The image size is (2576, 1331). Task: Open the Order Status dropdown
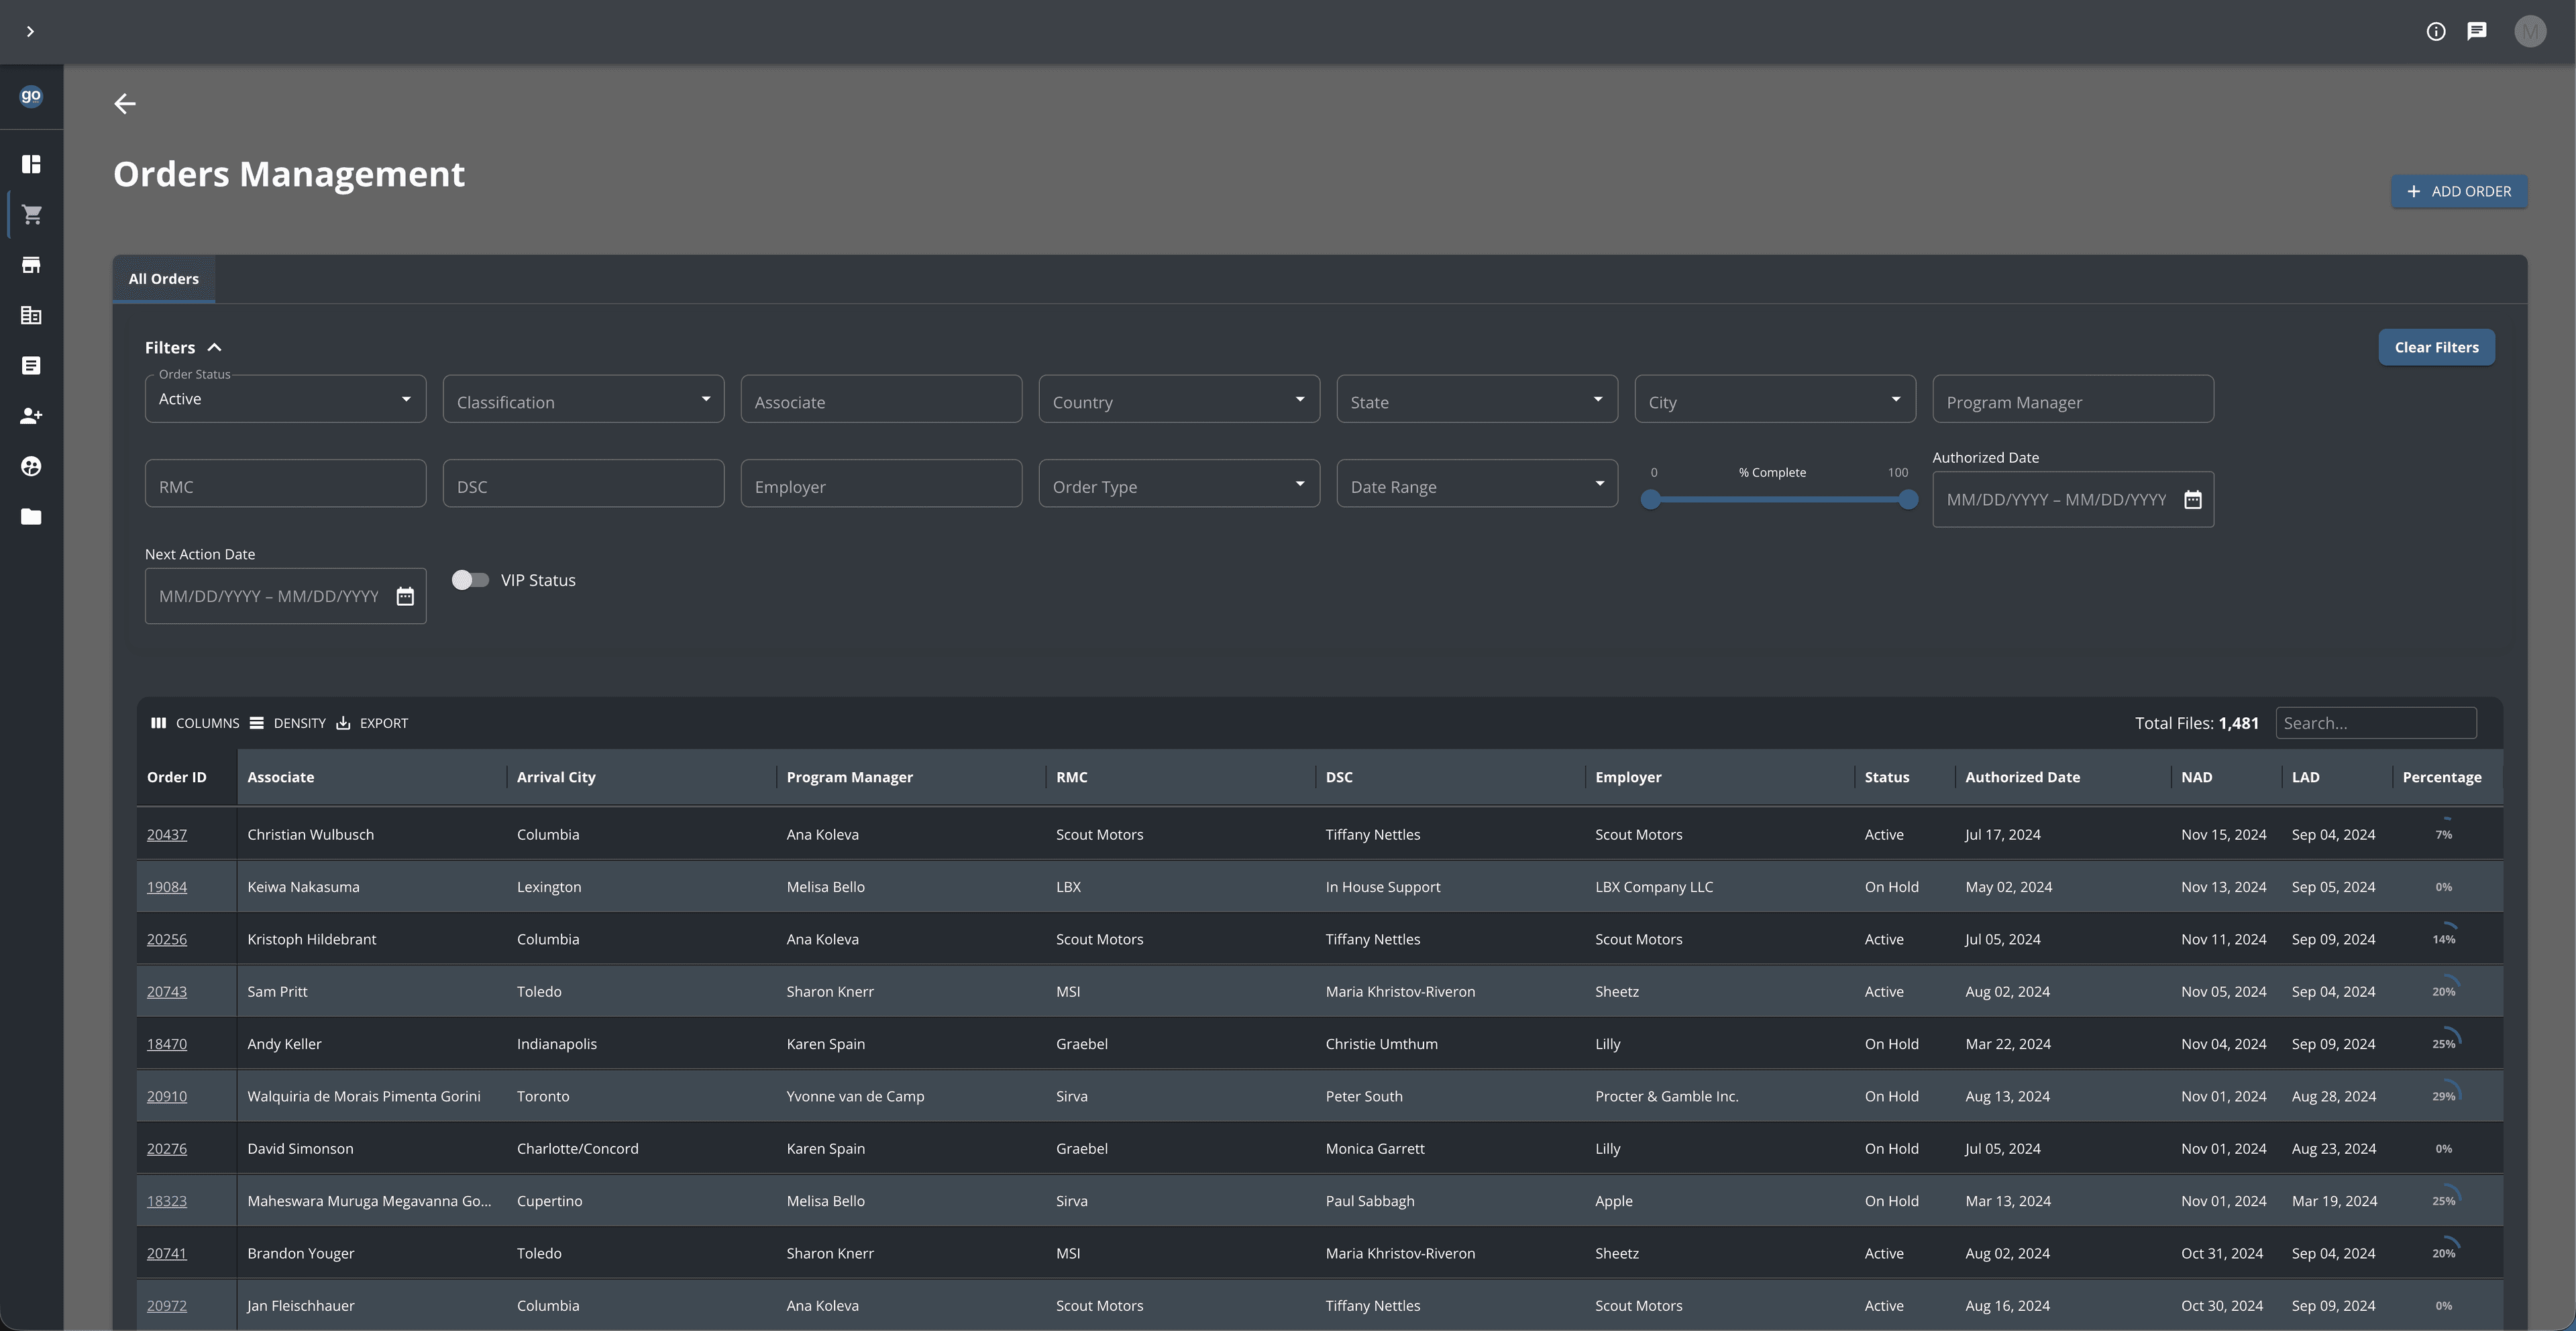pos(285,399)
